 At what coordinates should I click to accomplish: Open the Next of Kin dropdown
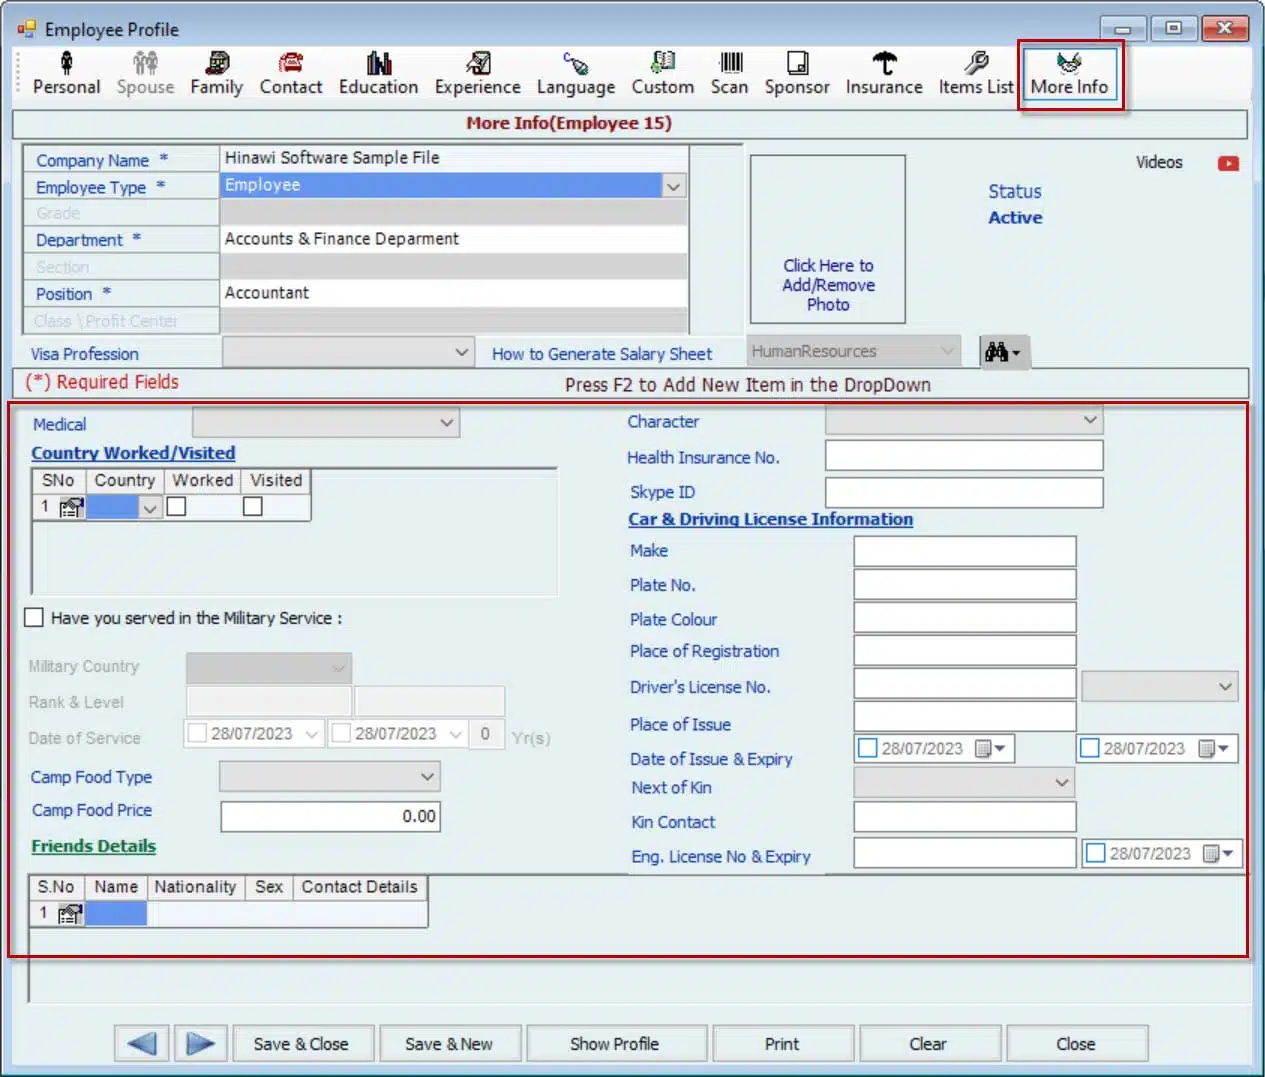(x=1062, y=782)
